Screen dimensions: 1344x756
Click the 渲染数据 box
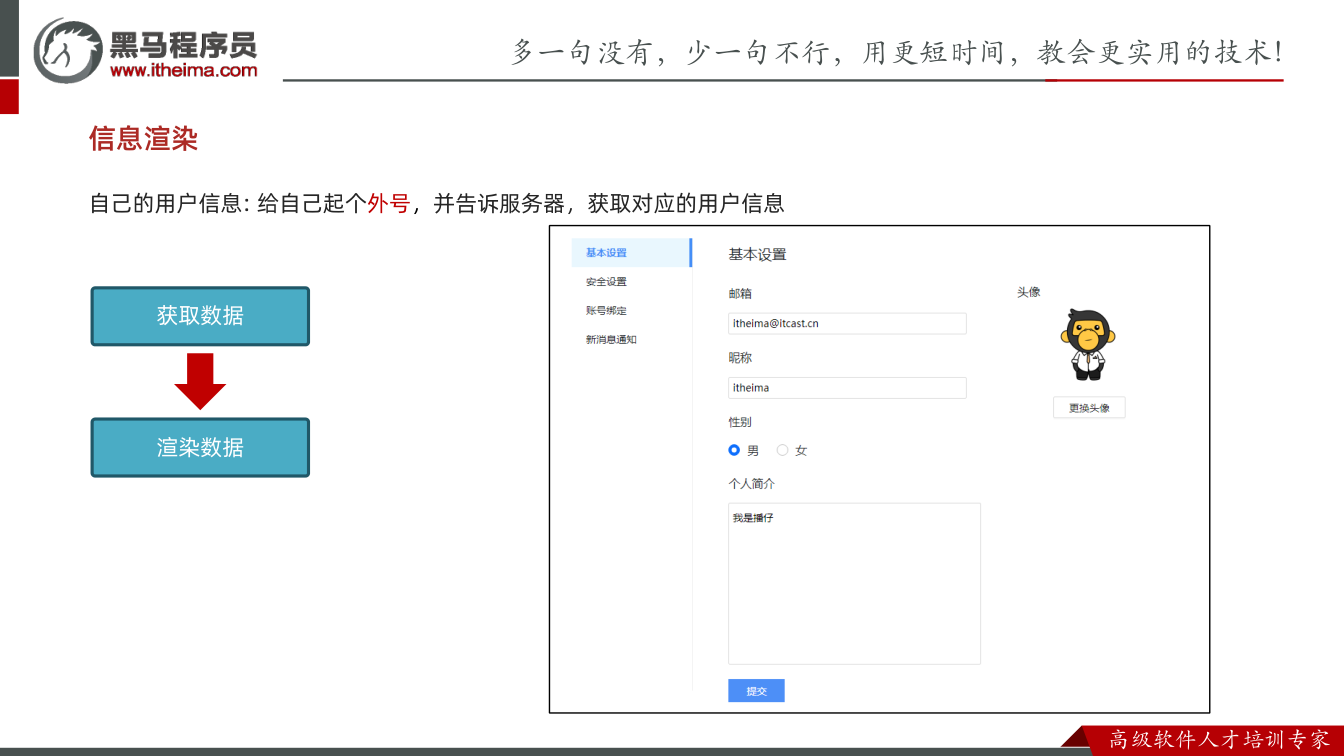pyautogui.click(x=200, y=447)
